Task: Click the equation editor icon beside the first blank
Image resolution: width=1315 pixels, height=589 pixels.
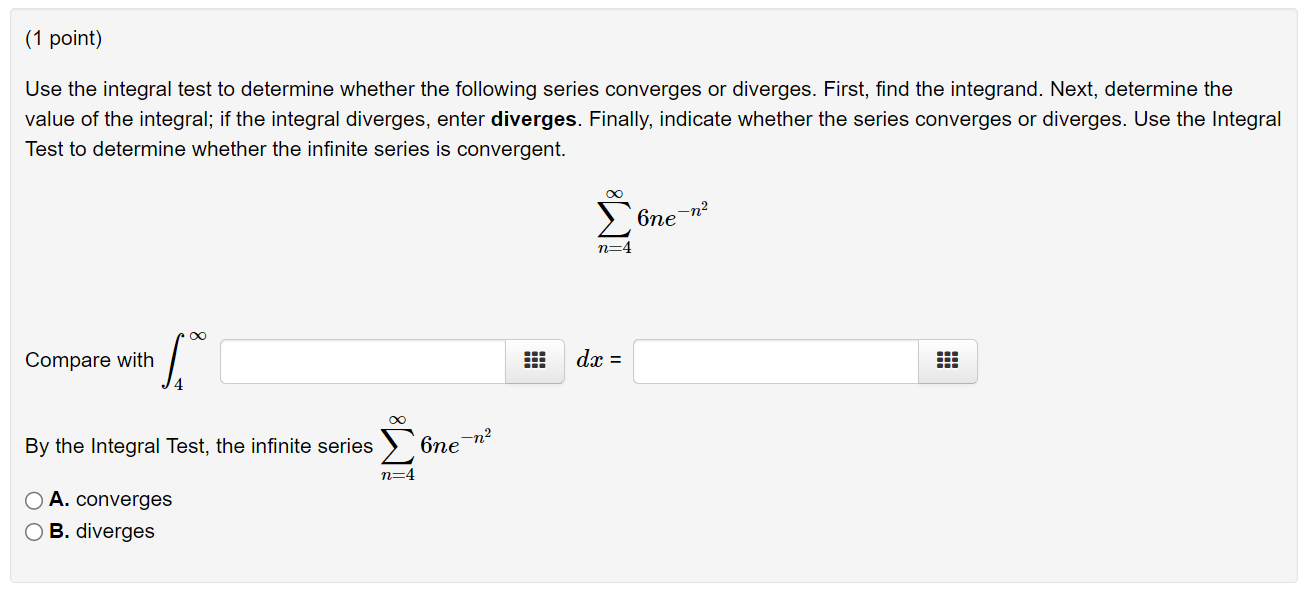Action: (x=534, y=361)
